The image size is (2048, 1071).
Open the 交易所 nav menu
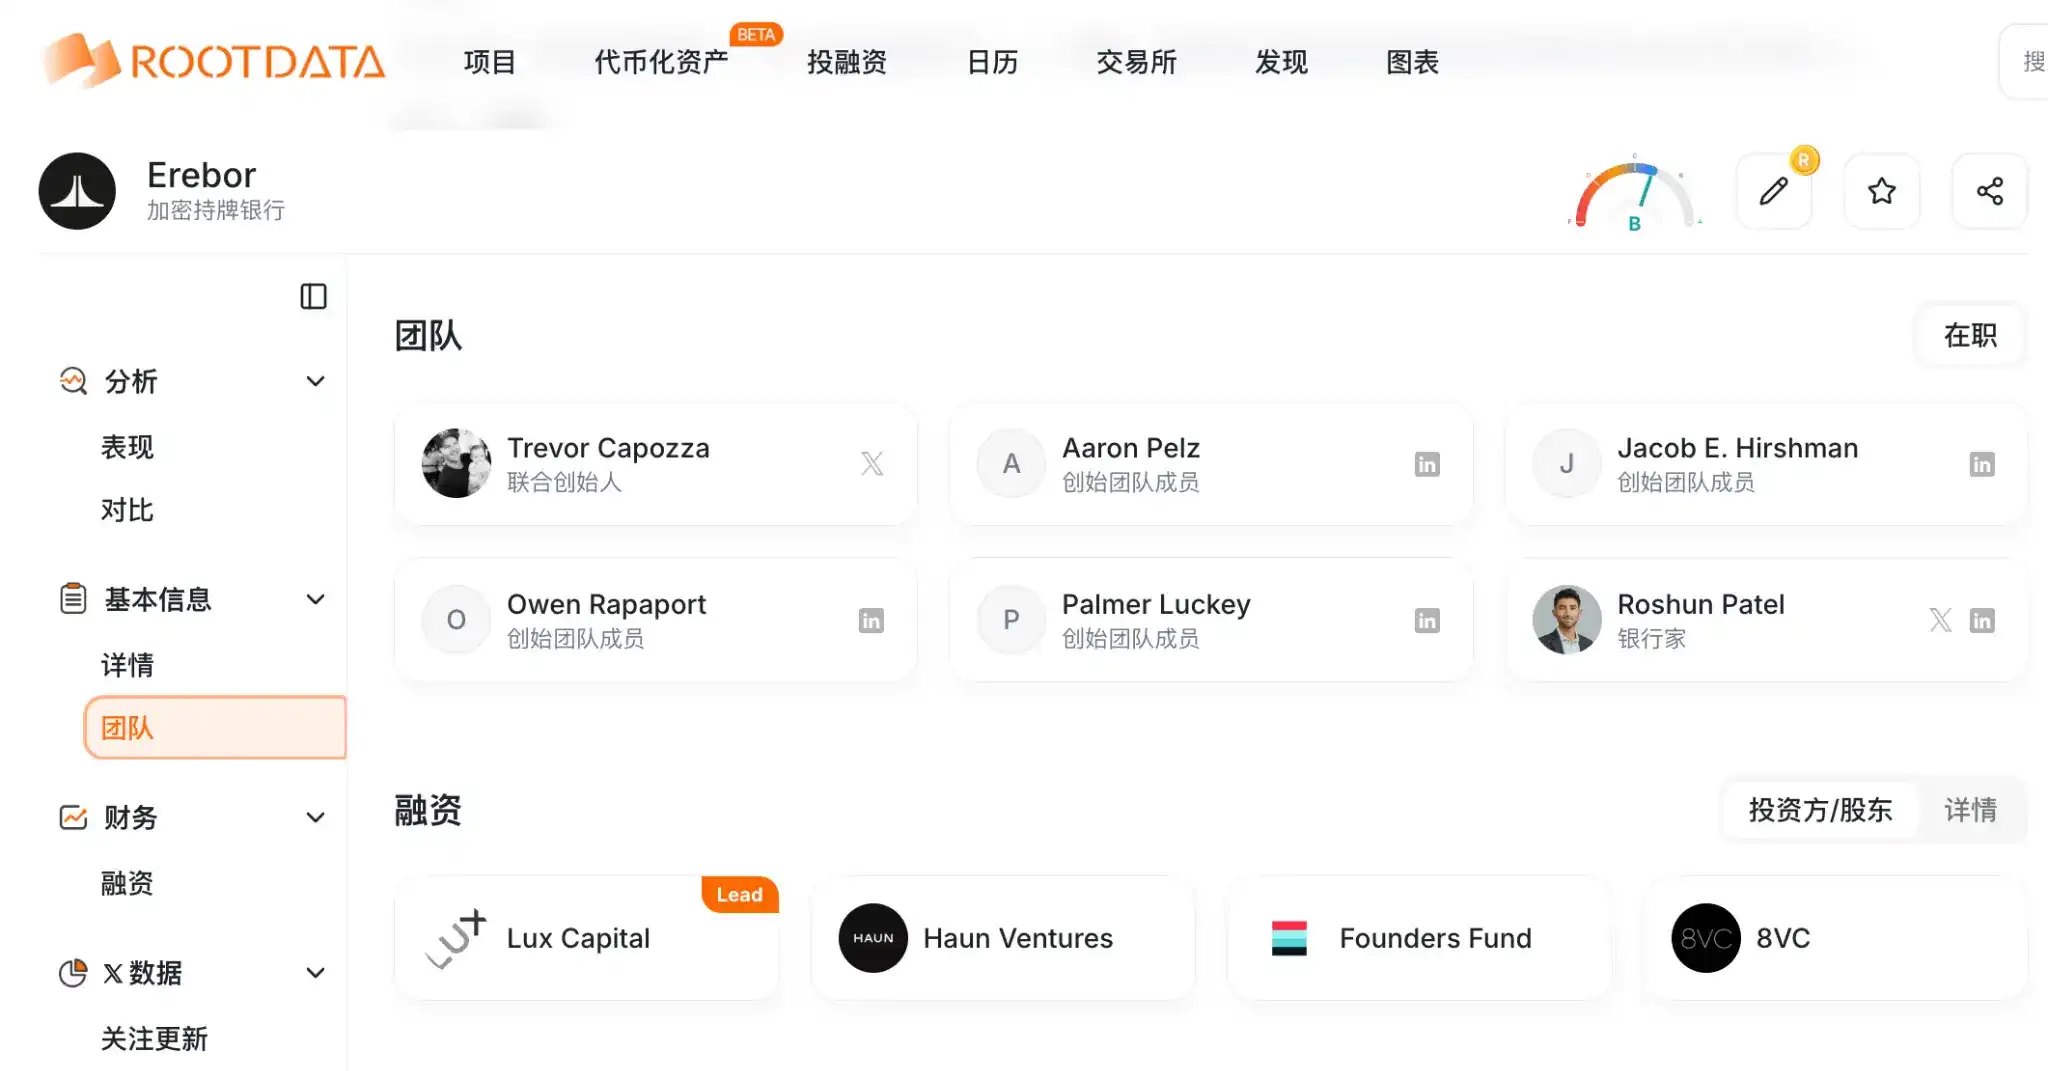(x=1136, y=62)
